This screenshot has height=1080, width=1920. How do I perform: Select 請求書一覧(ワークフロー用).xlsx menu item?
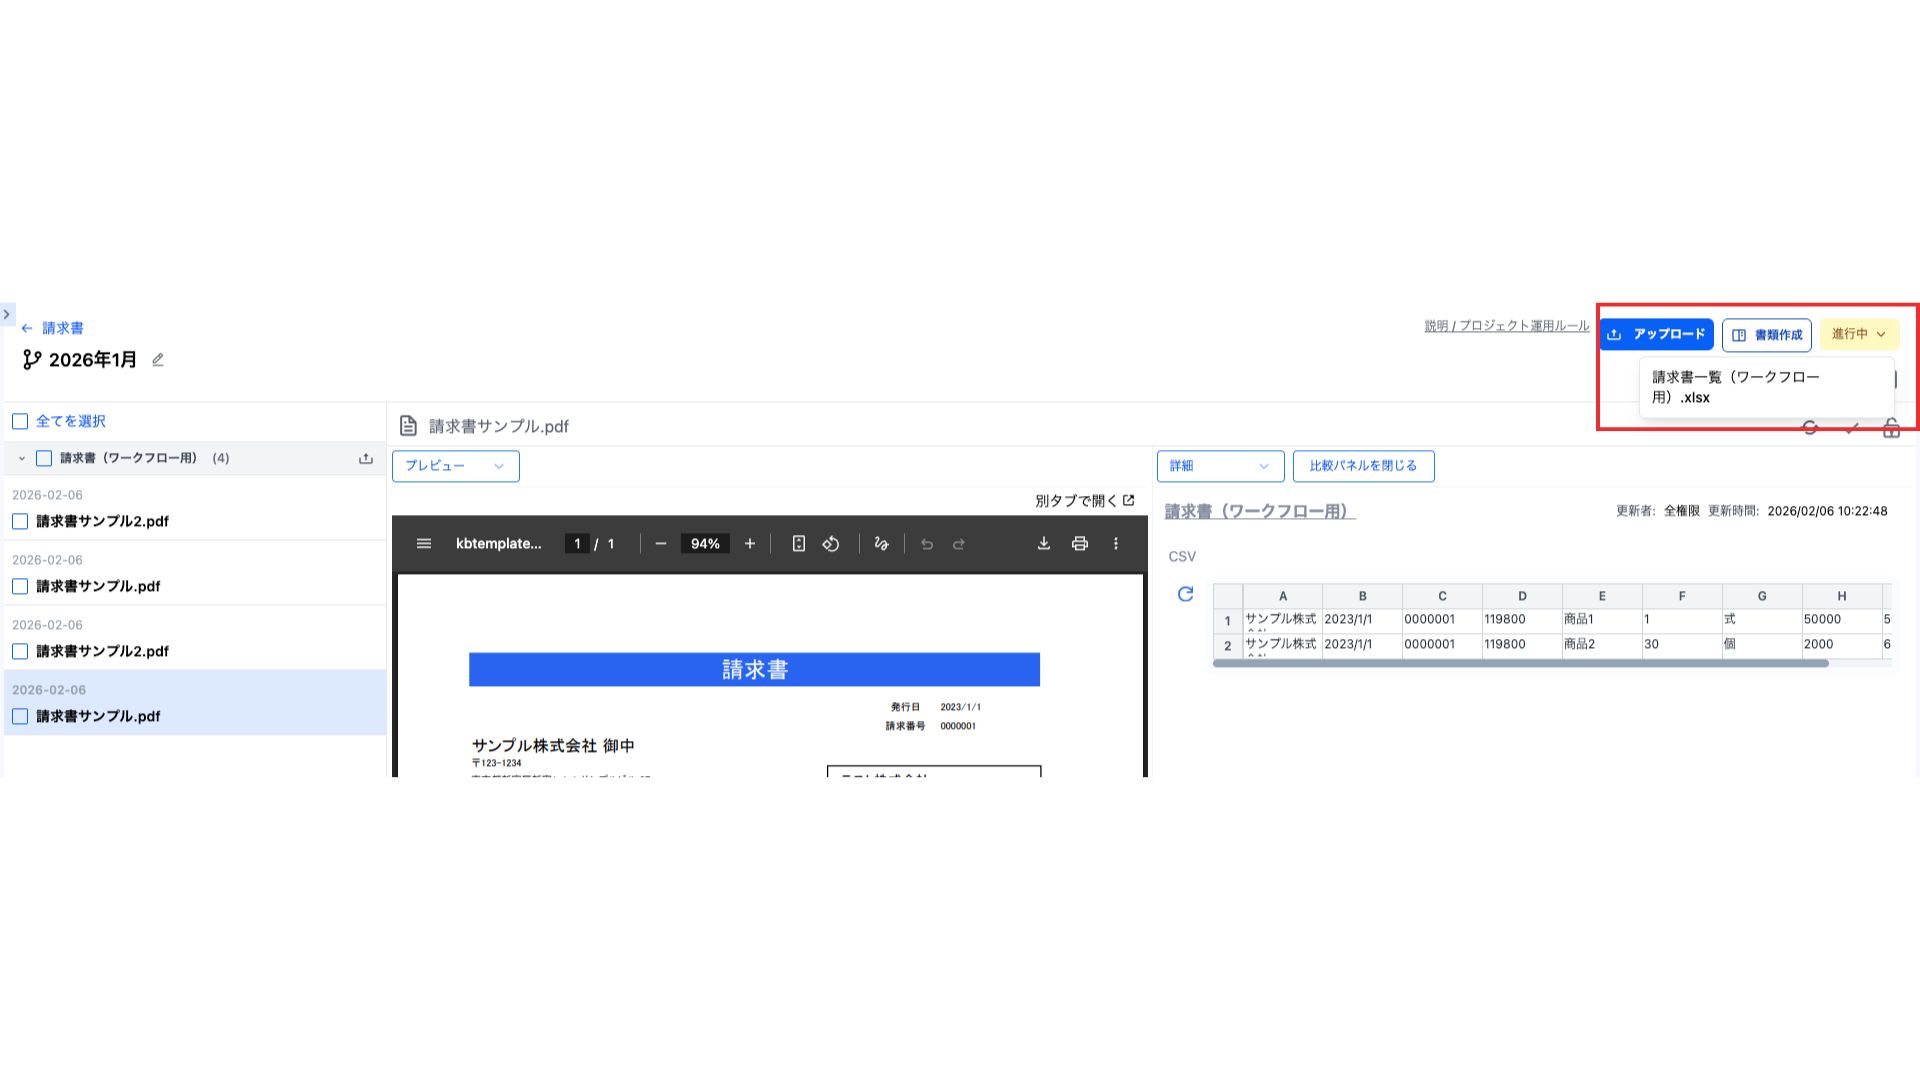[1735, 387]
